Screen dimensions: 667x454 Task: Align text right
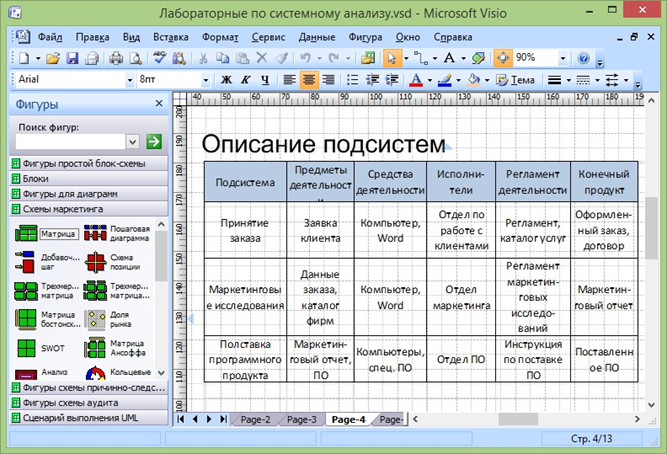coord(328,80)
